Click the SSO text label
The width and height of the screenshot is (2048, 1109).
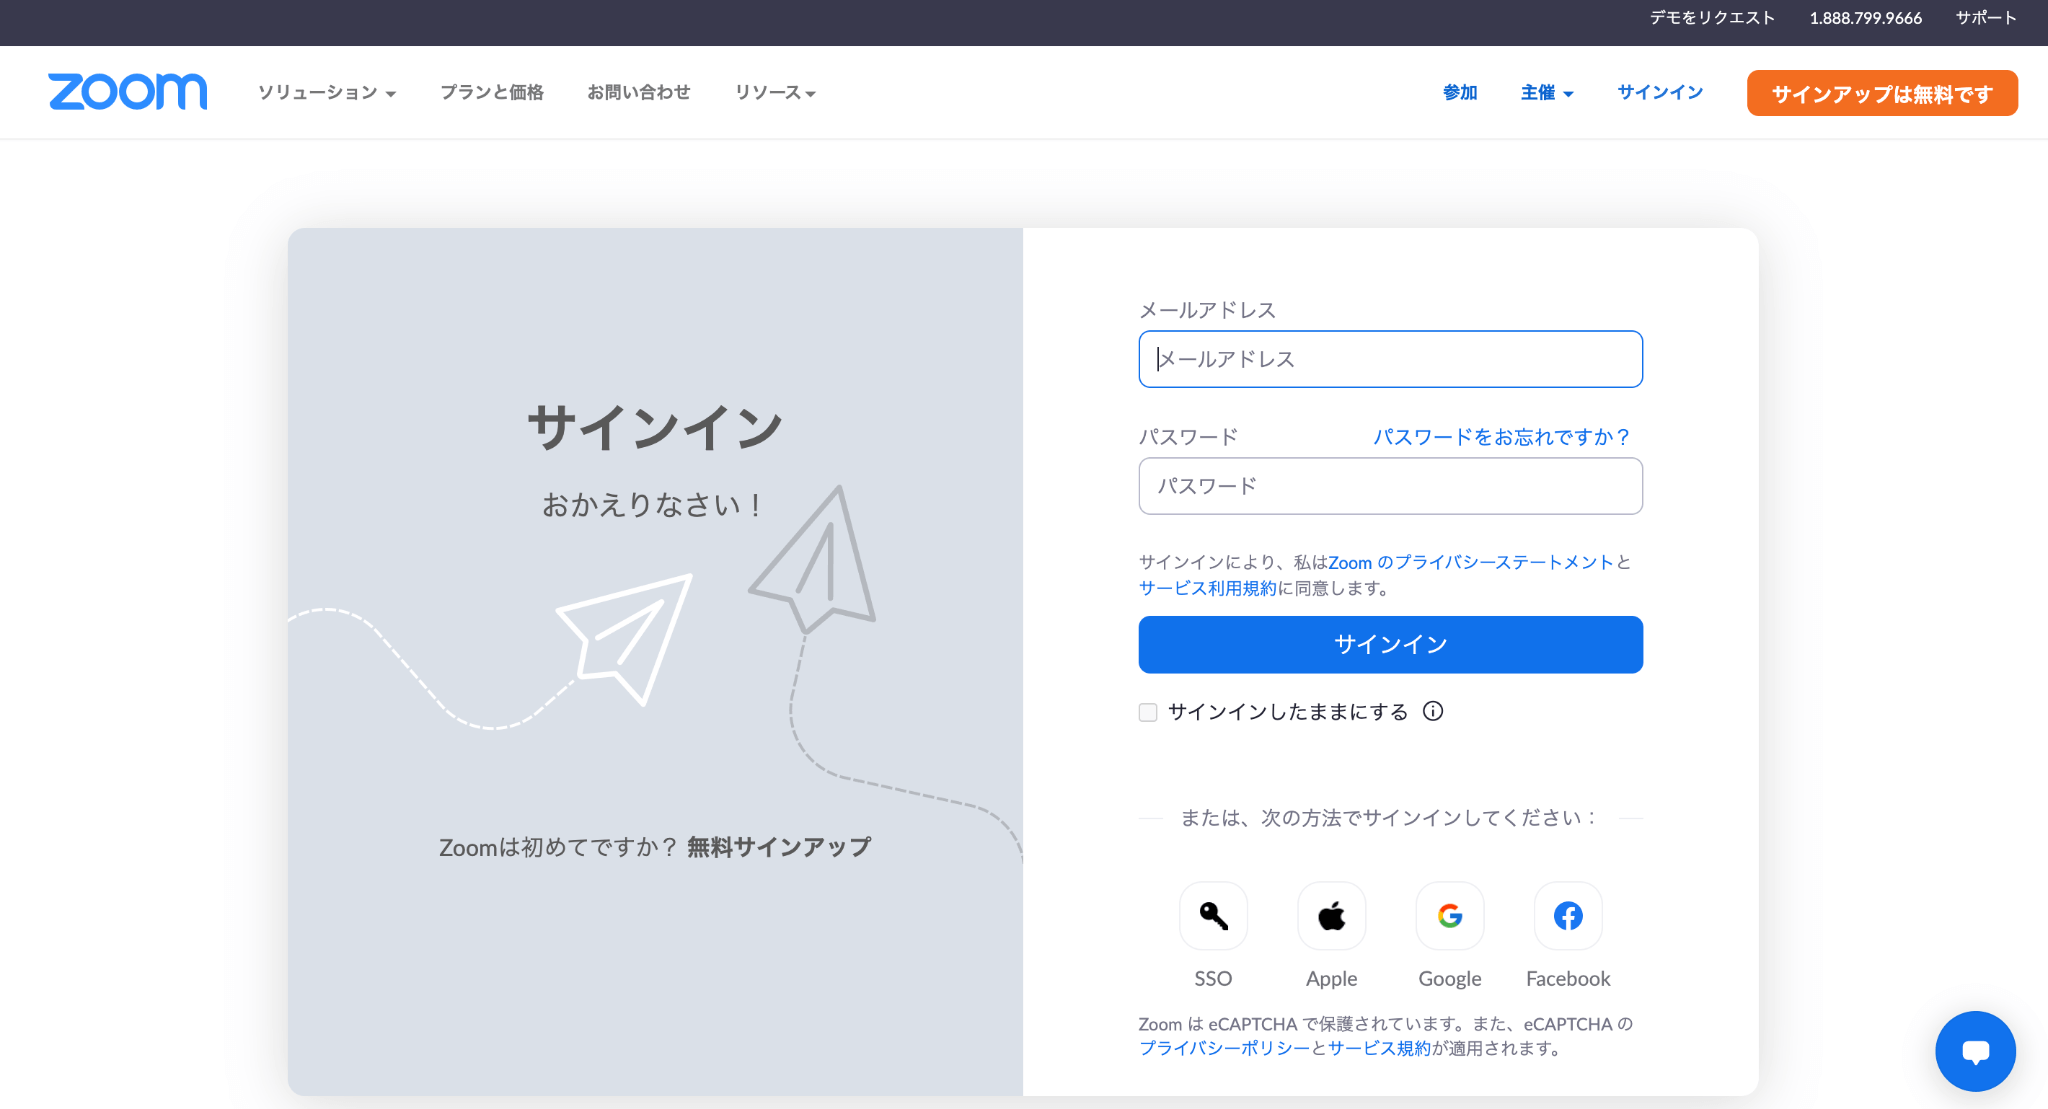click(x=1213, y=979)
